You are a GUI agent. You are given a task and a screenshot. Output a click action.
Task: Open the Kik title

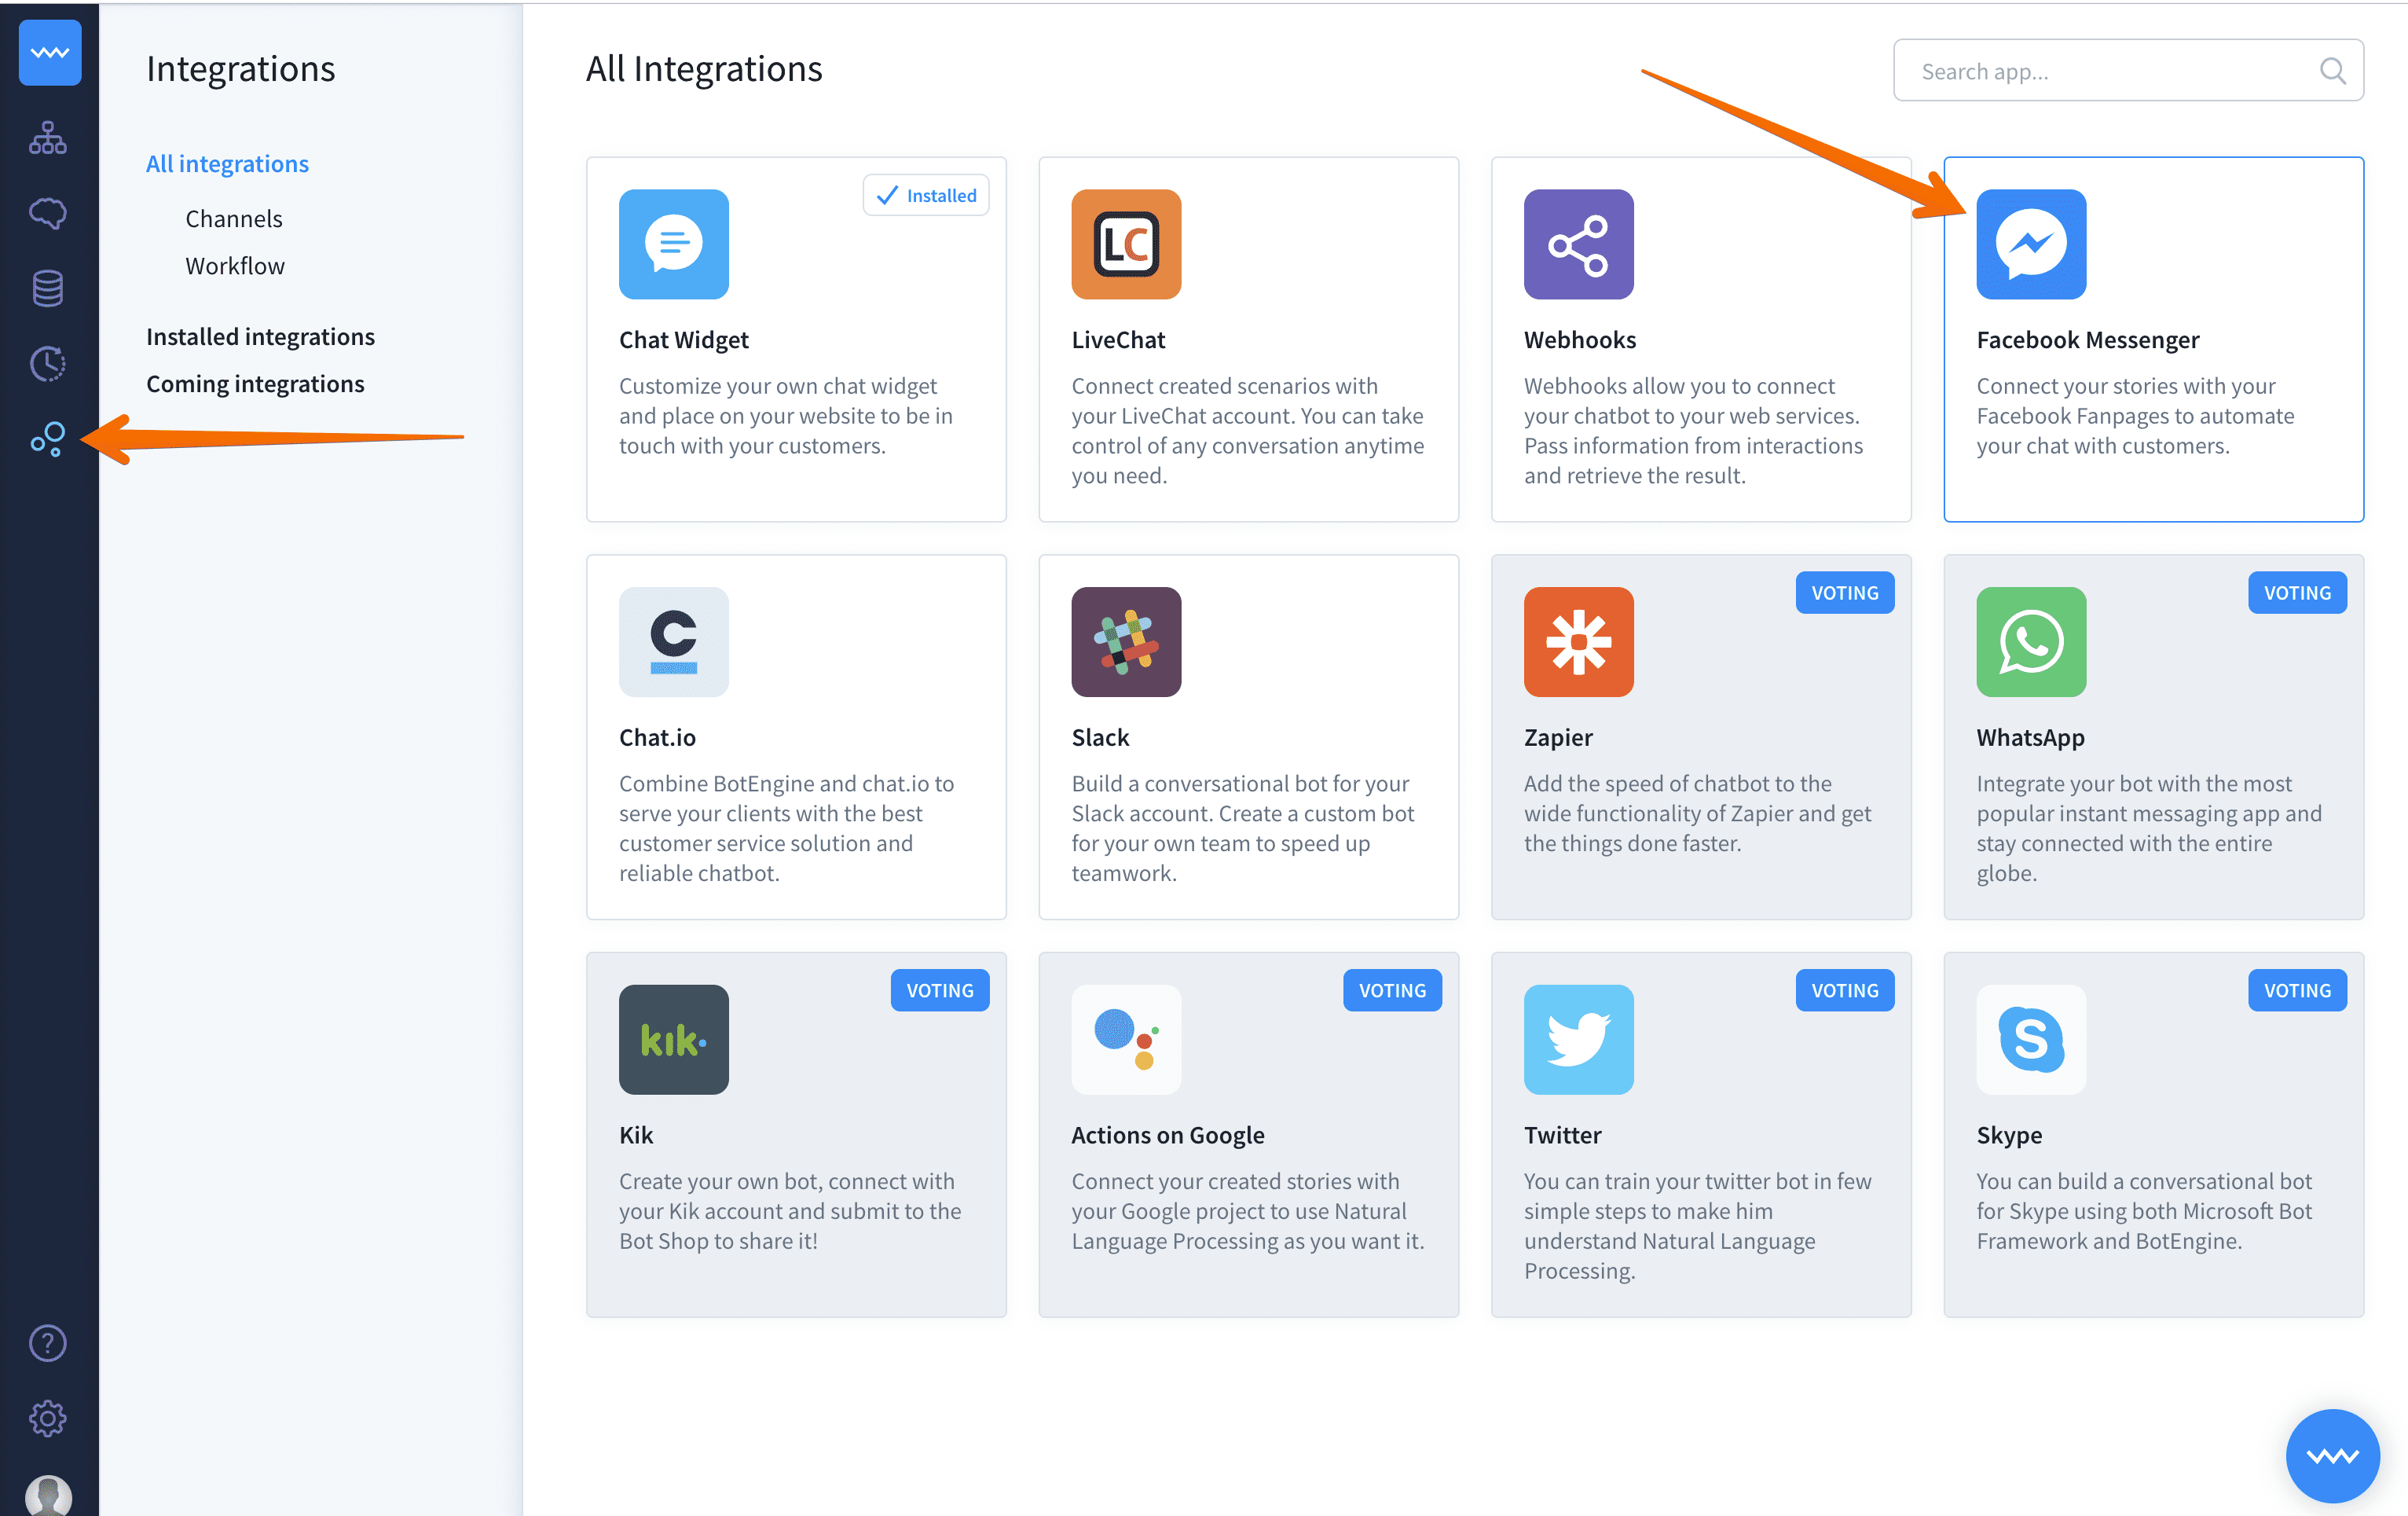click(x=636, y=1136)
